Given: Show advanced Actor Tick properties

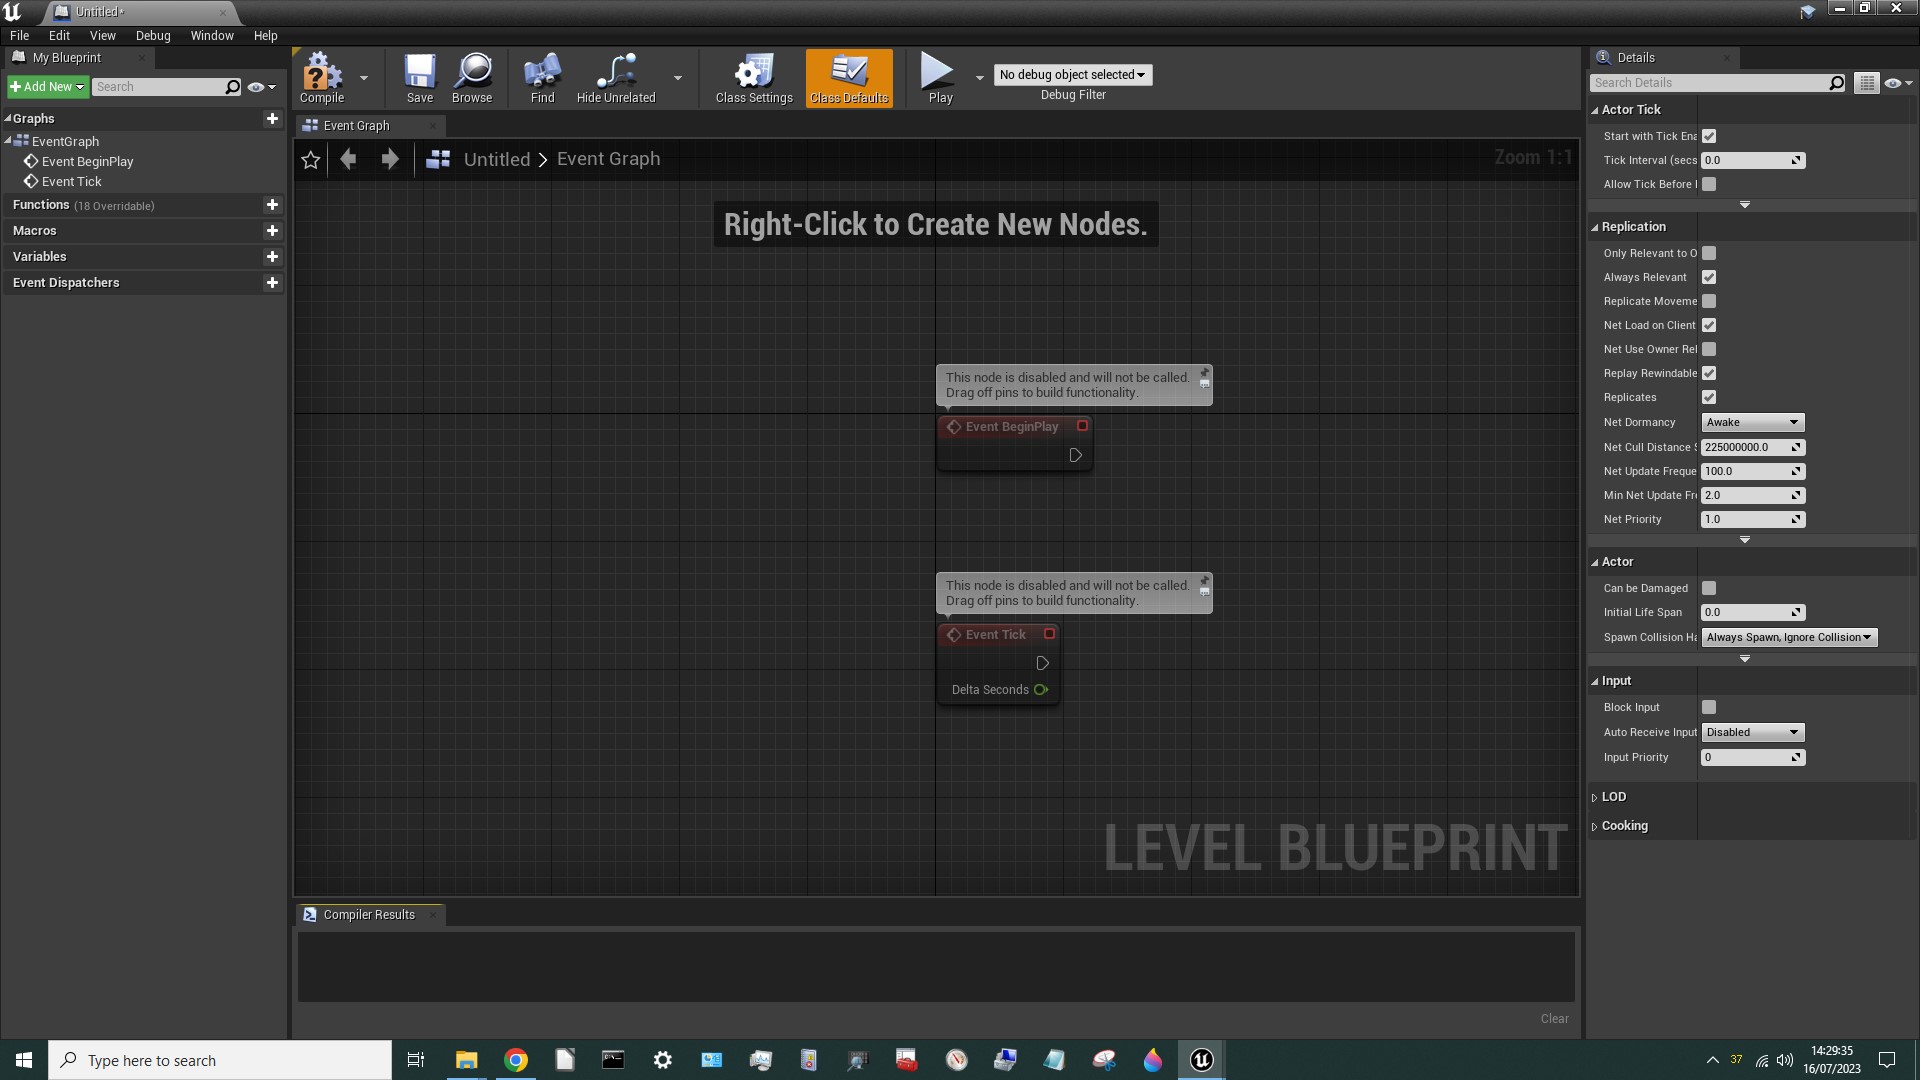Looking at the screenshot, I should [1745, 205].
